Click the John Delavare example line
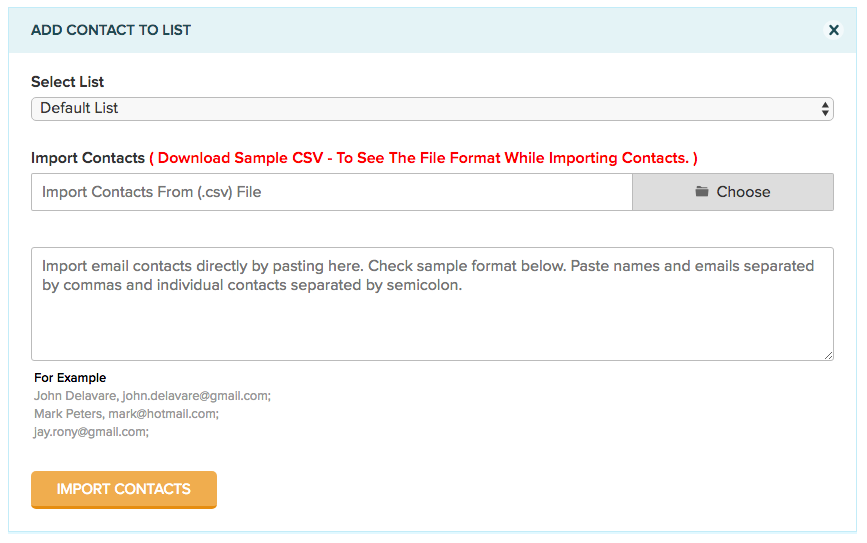The height and width of the screenshot is (543, 867). click(x=152, y=396)
